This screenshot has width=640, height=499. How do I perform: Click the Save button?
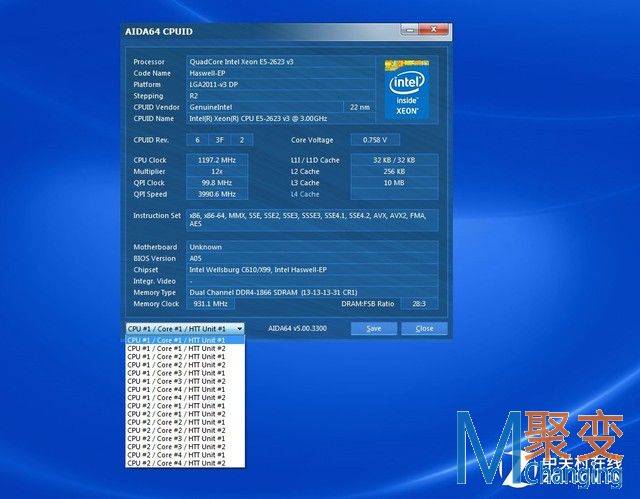pos(373,328)
